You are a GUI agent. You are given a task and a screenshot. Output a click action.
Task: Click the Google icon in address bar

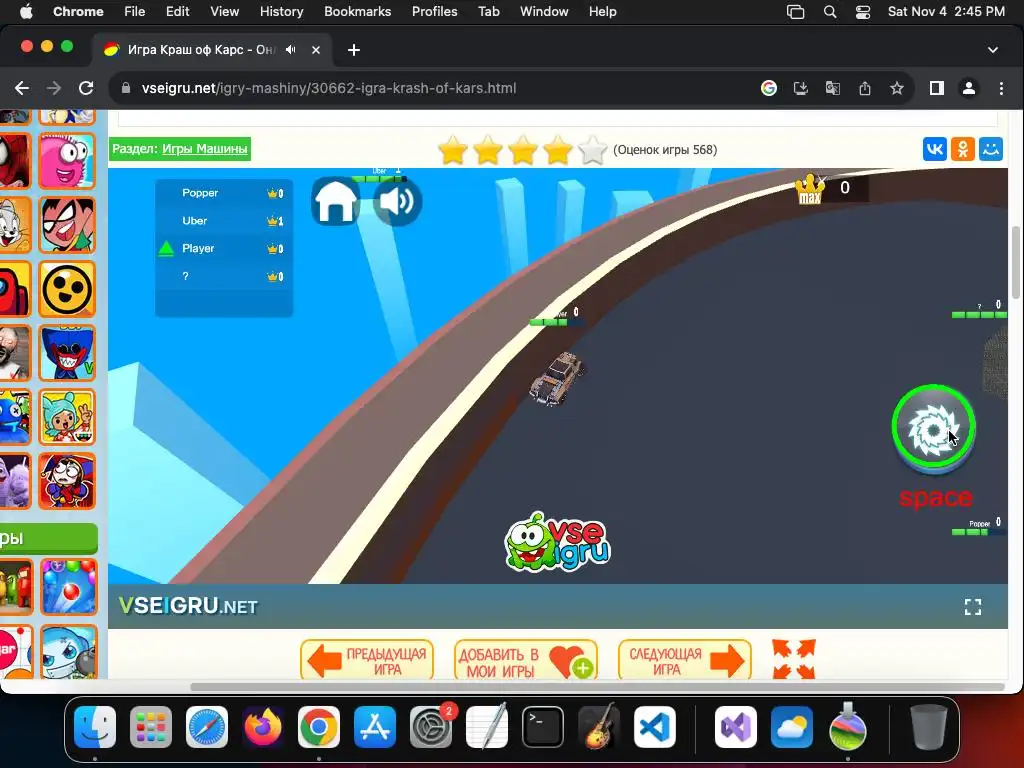pyautogui.click(x=769, y=88)
